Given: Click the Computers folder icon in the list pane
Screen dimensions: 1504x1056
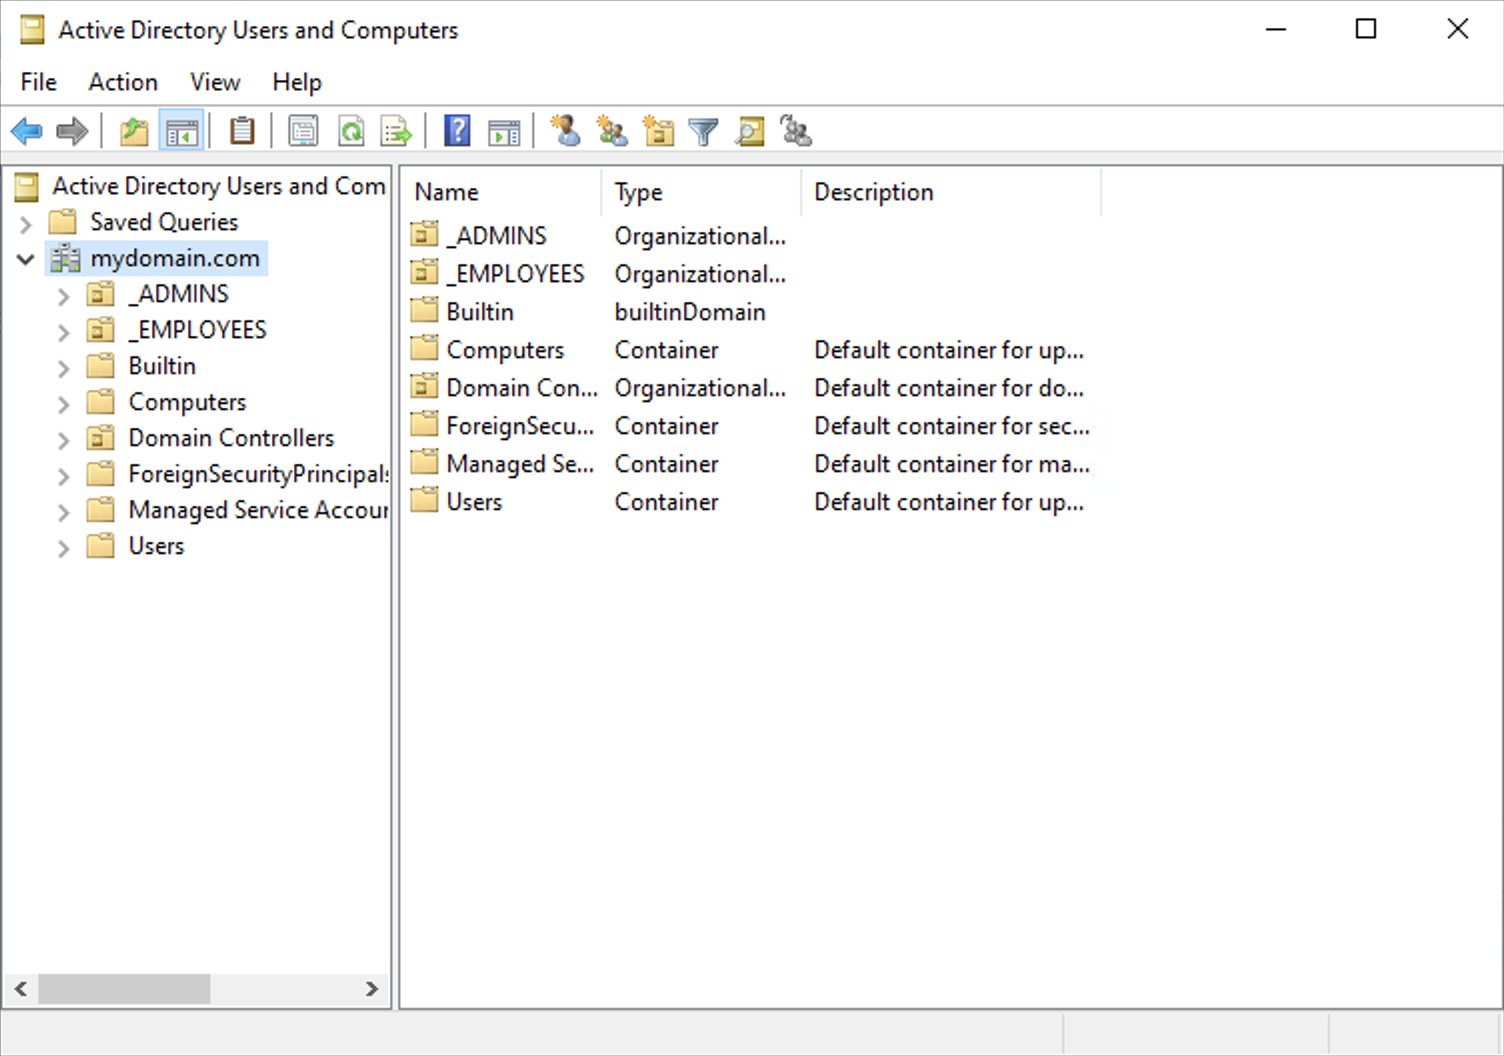Looking at the screenshot, I should pyautogui.click(x=425, y=348).
